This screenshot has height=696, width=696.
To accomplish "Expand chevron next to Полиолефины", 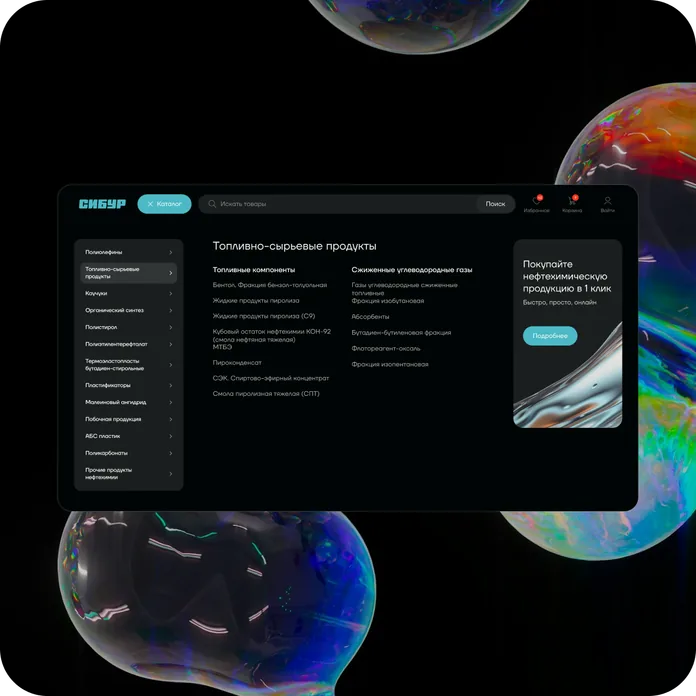I will (x=170, y=252).
